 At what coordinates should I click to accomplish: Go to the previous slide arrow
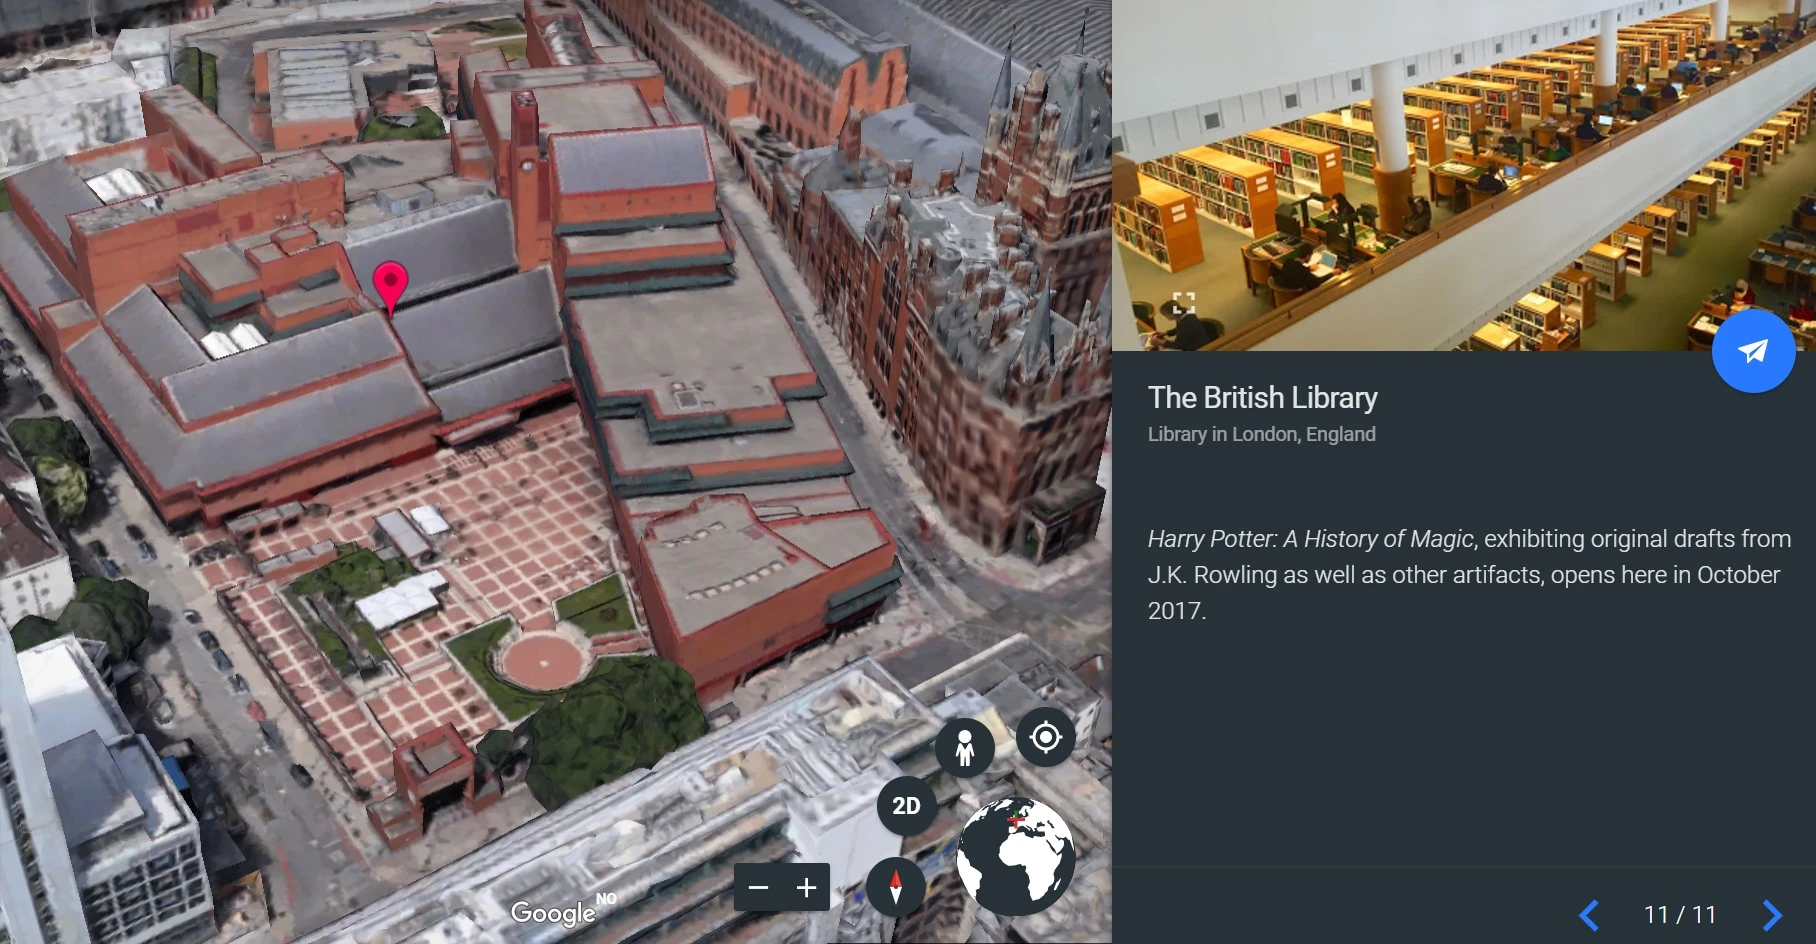[1589, 915]
